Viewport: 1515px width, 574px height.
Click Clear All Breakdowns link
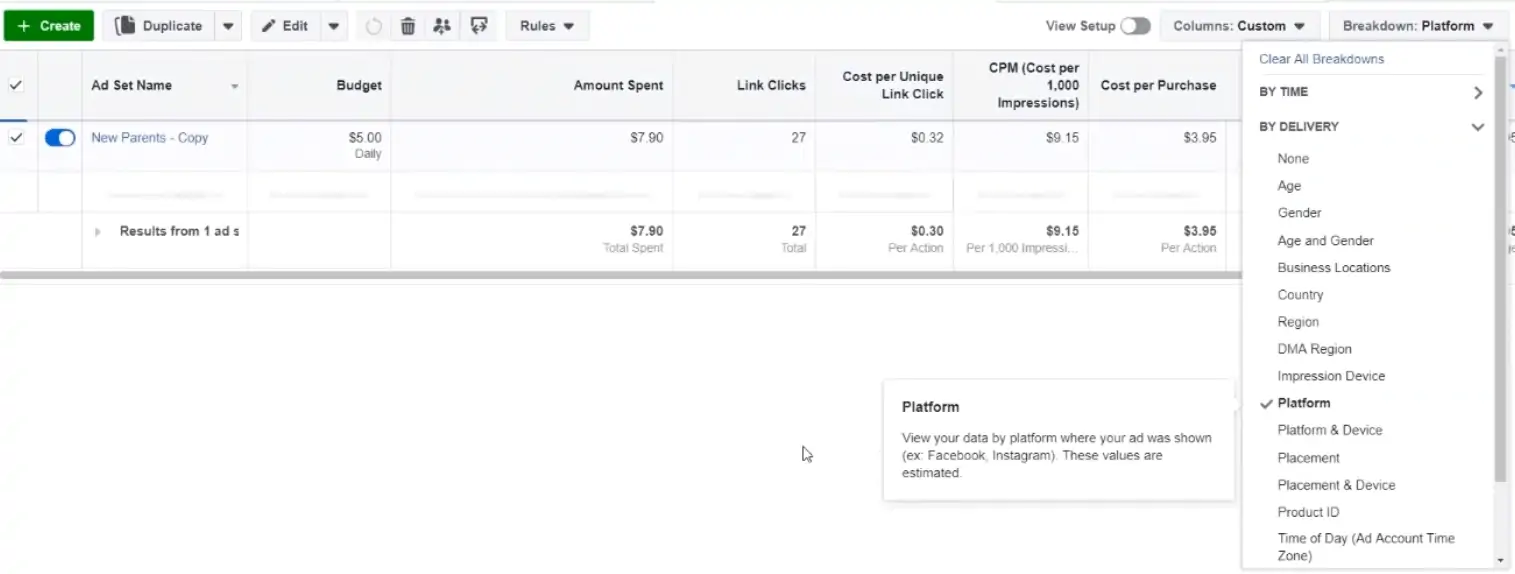[1321, 59]
